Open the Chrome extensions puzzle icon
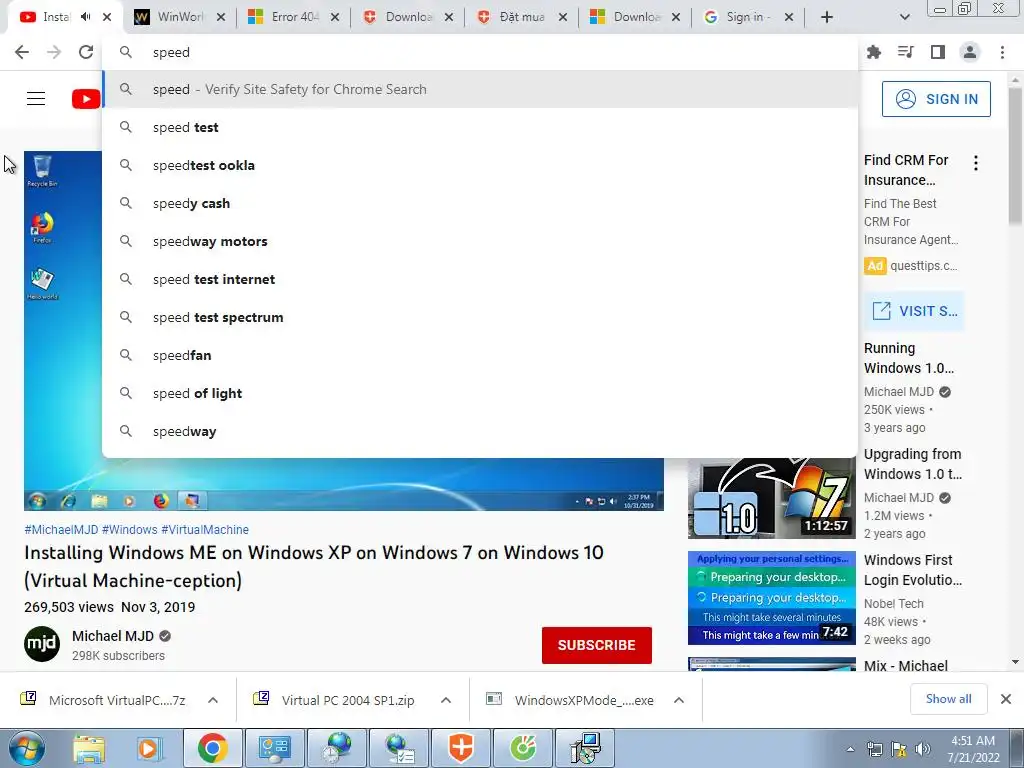1024x768 pixels. [873, 52]
